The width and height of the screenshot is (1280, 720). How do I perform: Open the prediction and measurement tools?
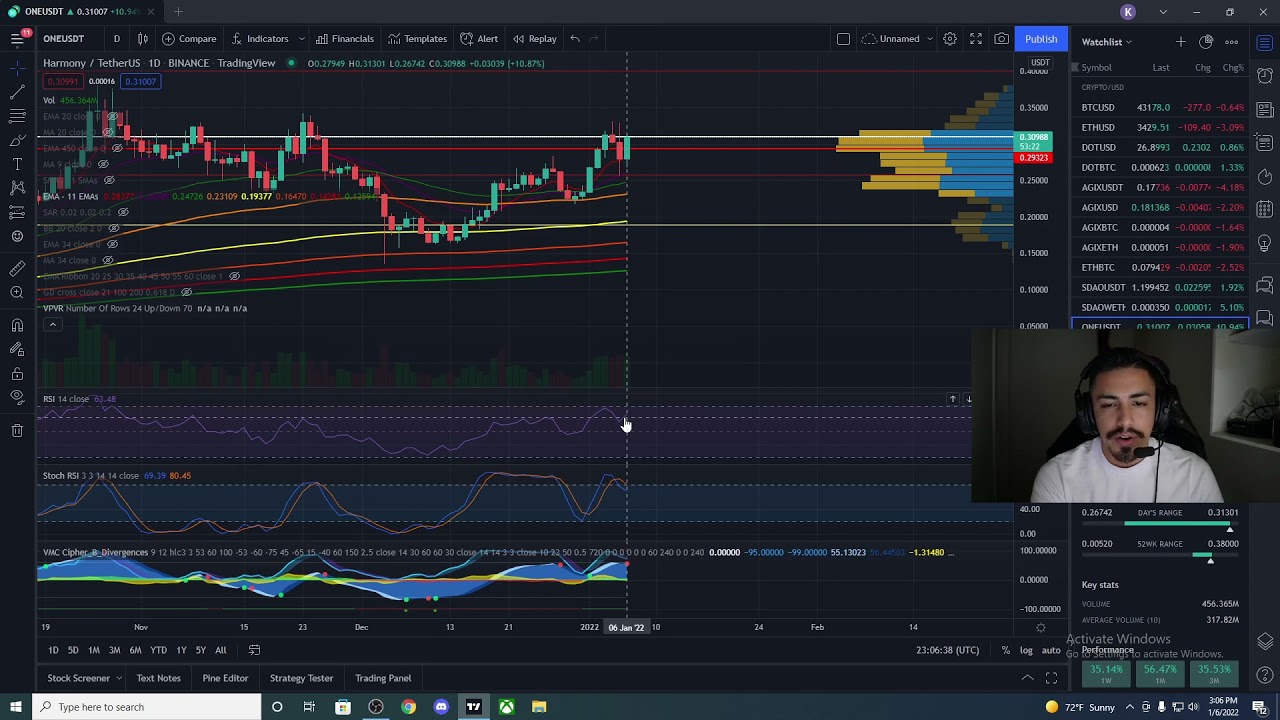pyautogui.click(x=17, y=212)
